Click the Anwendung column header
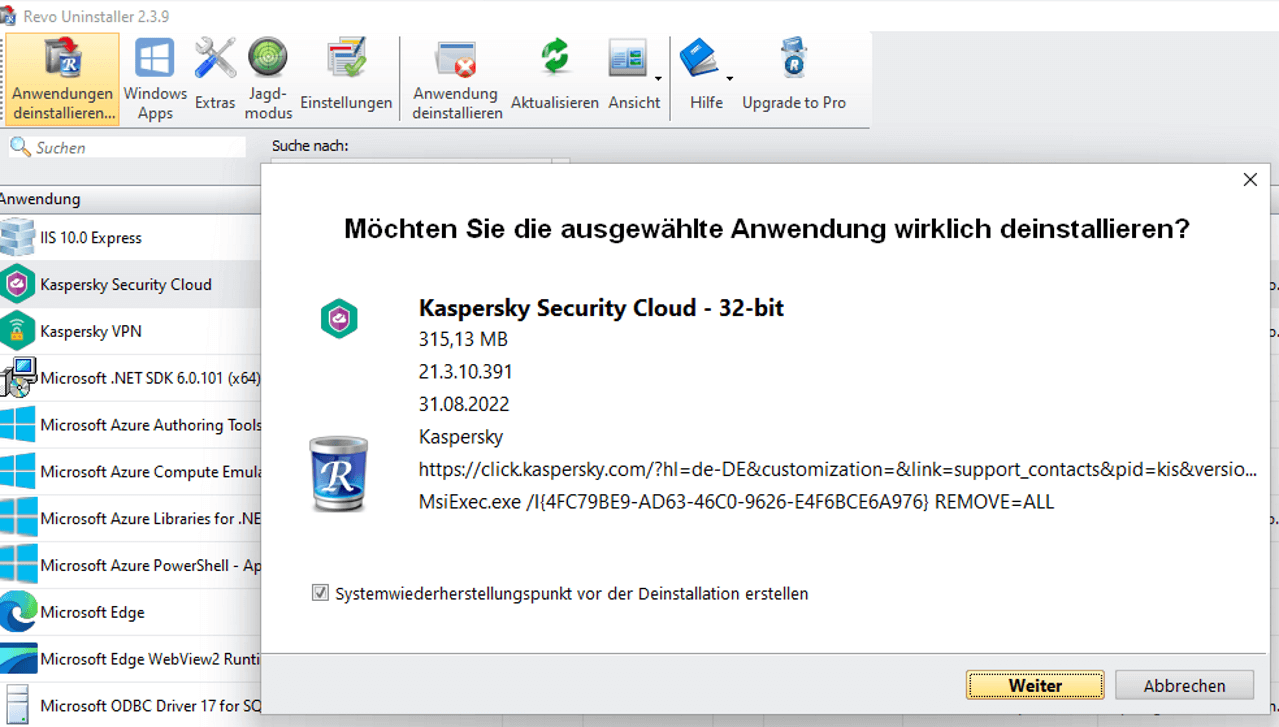This screenshot has height=727, width=1279. (x=40, y=199)
